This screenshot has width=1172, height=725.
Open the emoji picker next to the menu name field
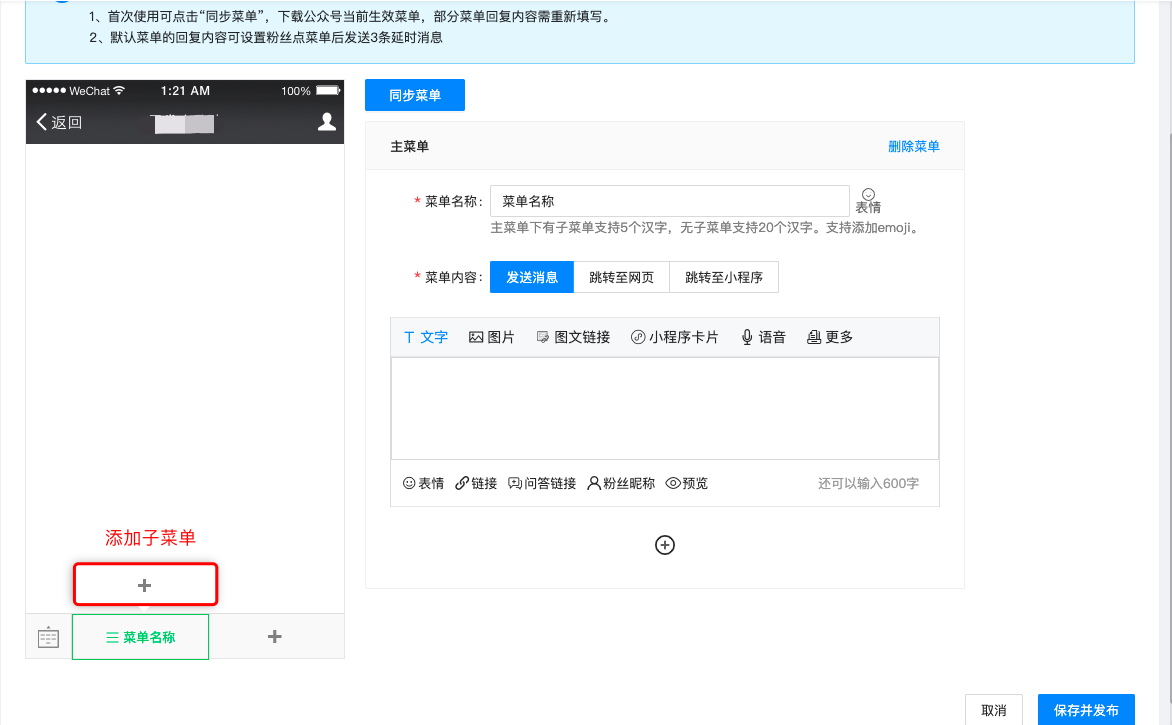point(868,195)
